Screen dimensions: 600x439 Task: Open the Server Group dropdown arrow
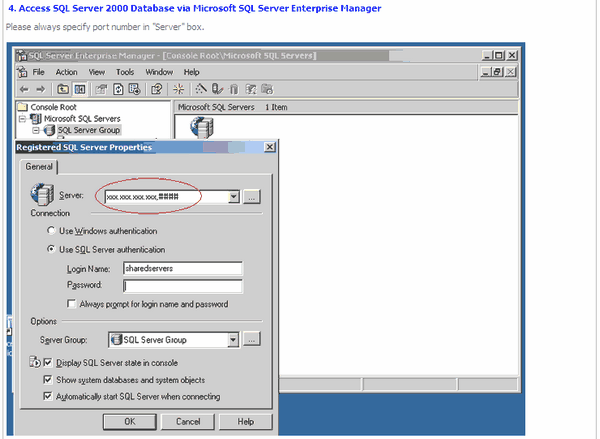pyautogui.click(x=233, y=339)
